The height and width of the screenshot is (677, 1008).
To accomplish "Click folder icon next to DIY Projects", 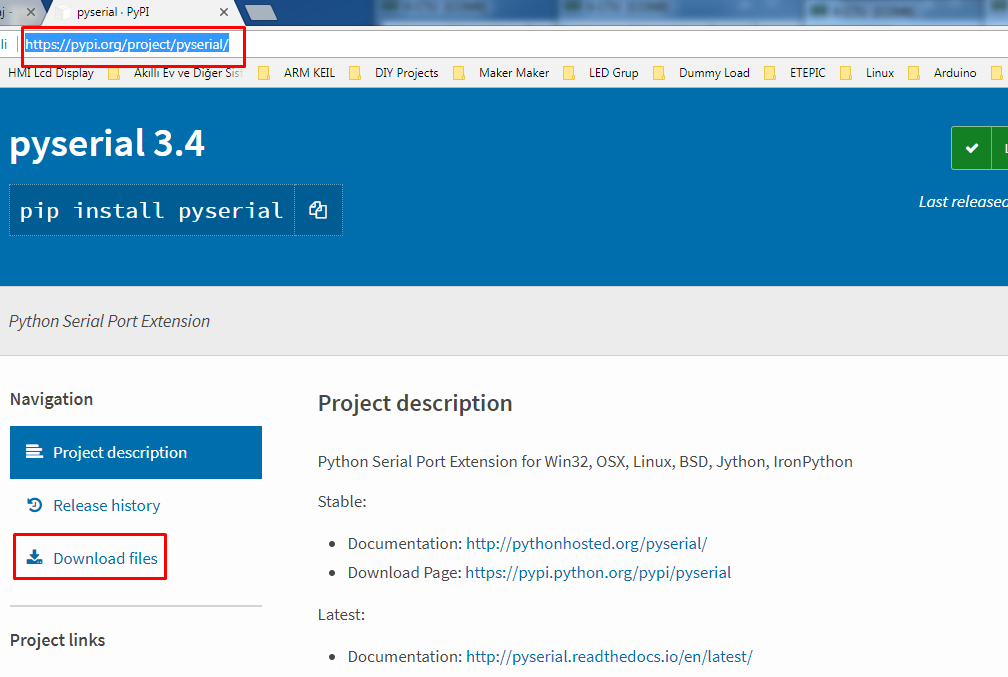I will [355, 73].
